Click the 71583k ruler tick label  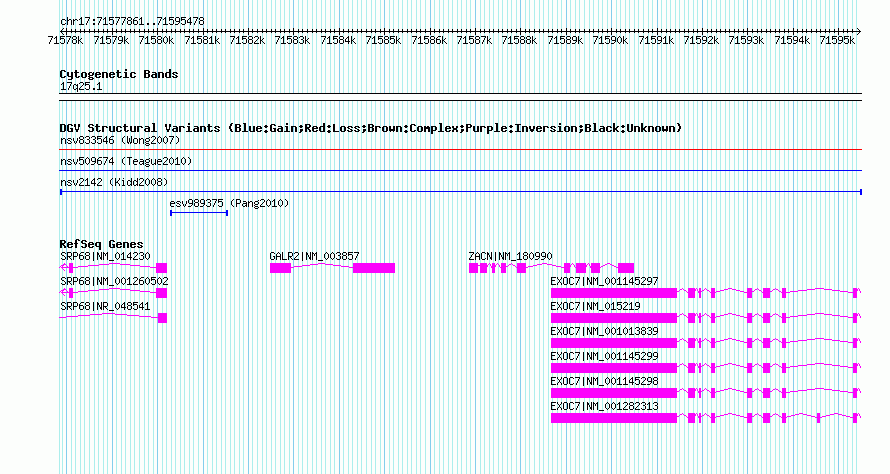292,41
